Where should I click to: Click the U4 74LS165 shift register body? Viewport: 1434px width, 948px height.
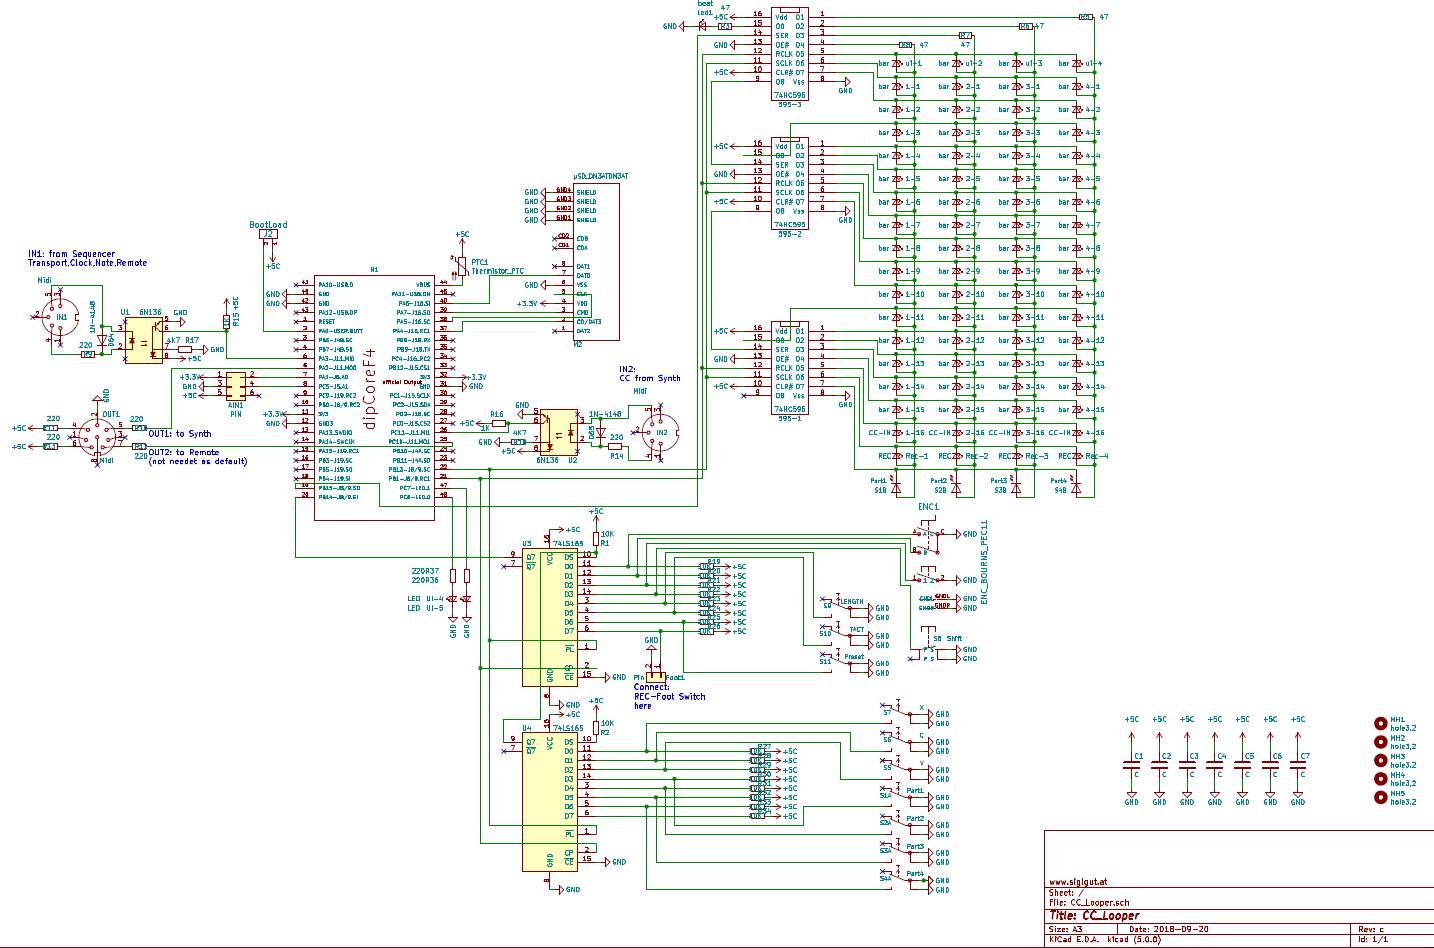click(550, 800)
